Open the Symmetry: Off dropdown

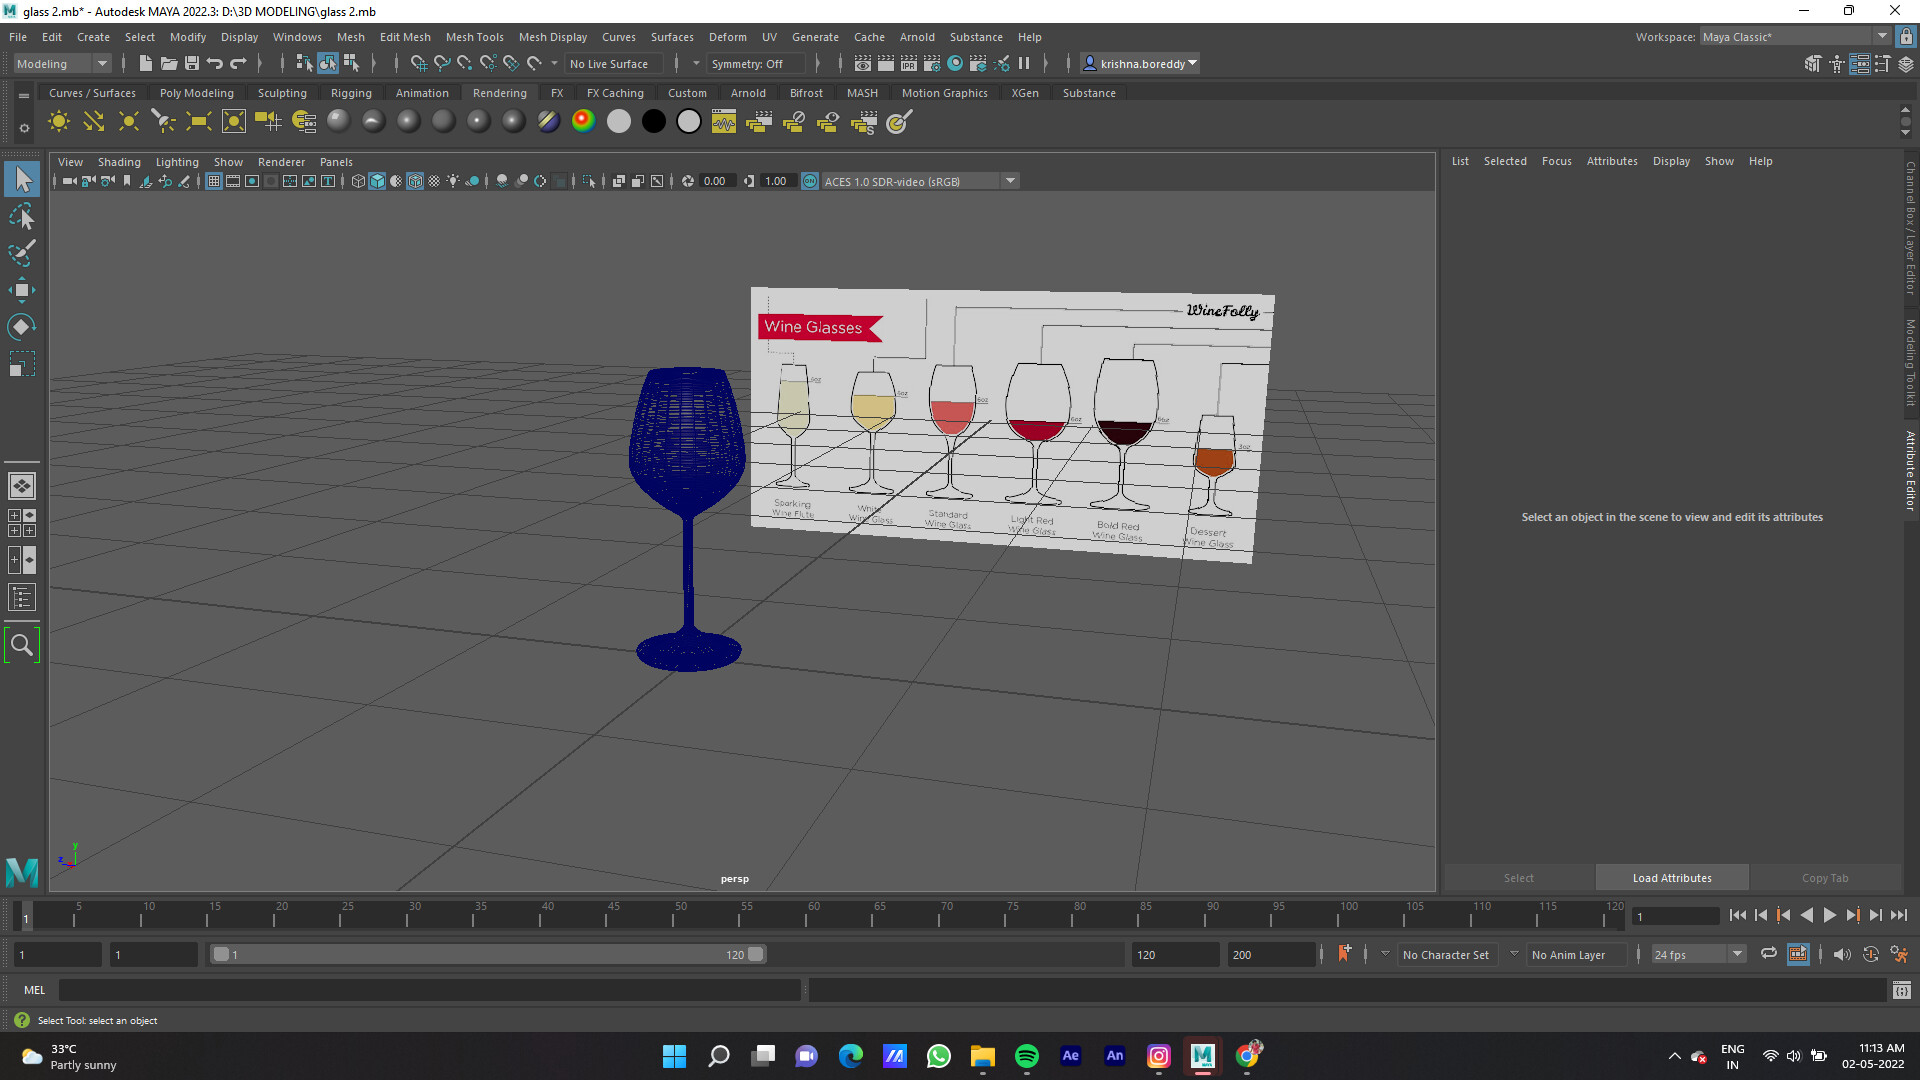[755, 63]
